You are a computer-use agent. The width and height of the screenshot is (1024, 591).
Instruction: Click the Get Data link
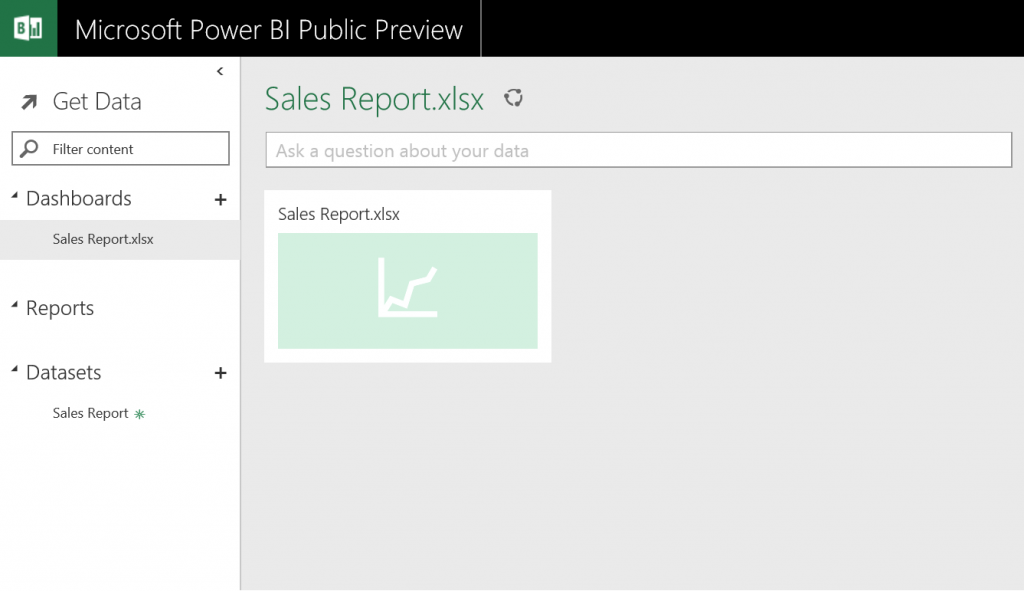coord(96,102)
